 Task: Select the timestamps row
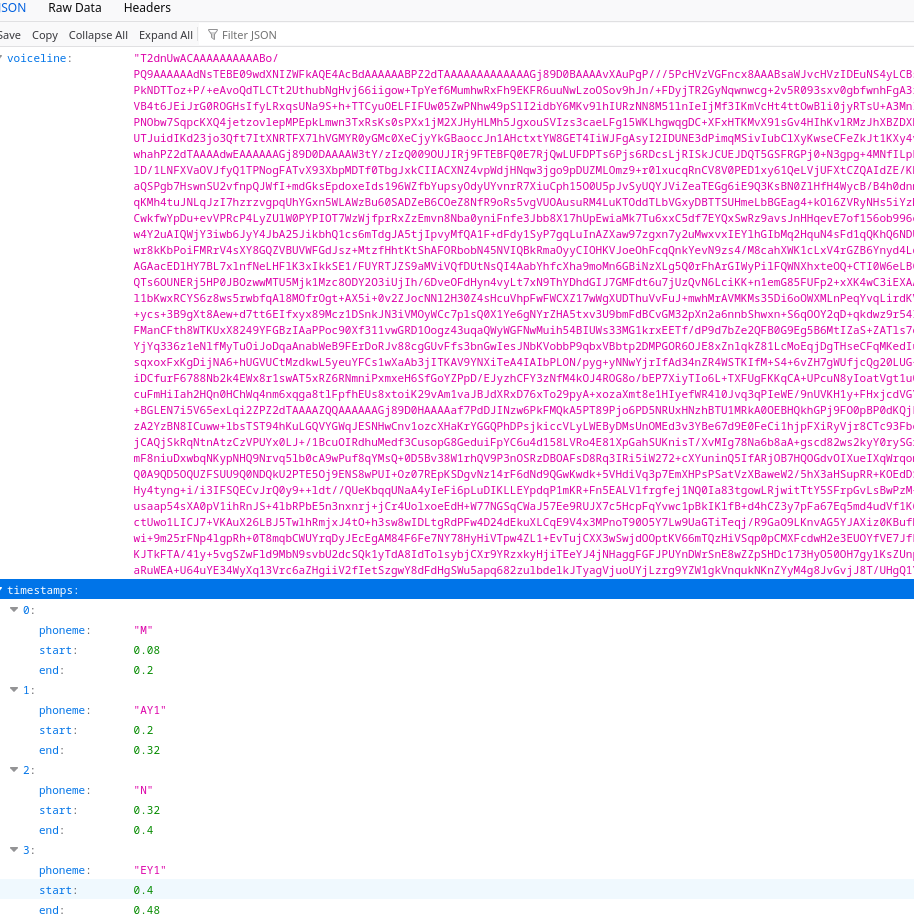point(457,590)
